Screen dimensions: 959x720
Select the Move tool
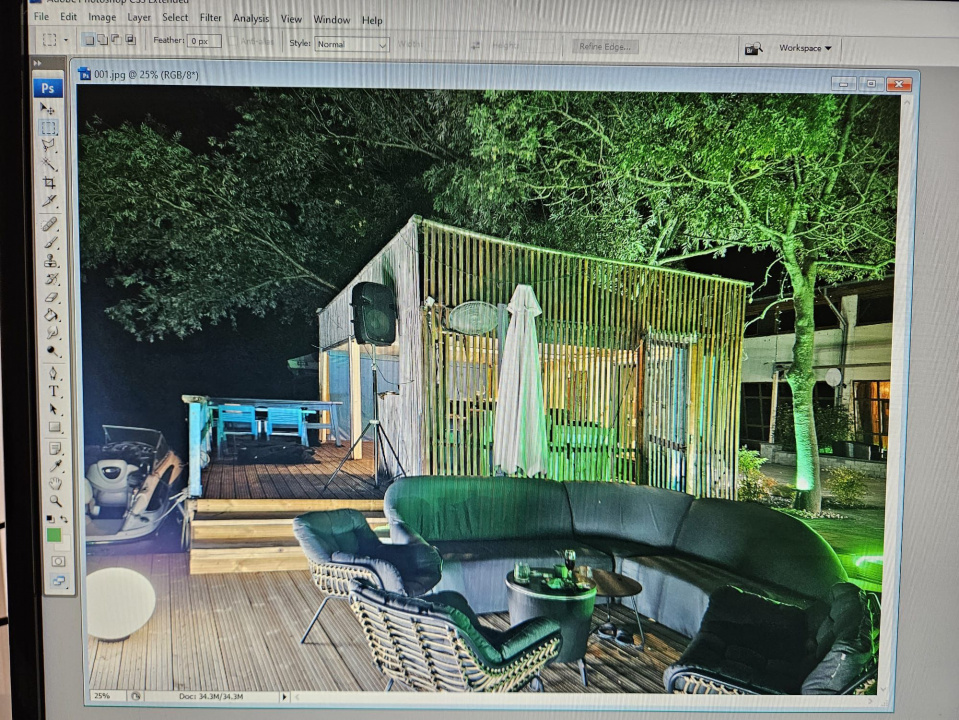tap(48, 109)
